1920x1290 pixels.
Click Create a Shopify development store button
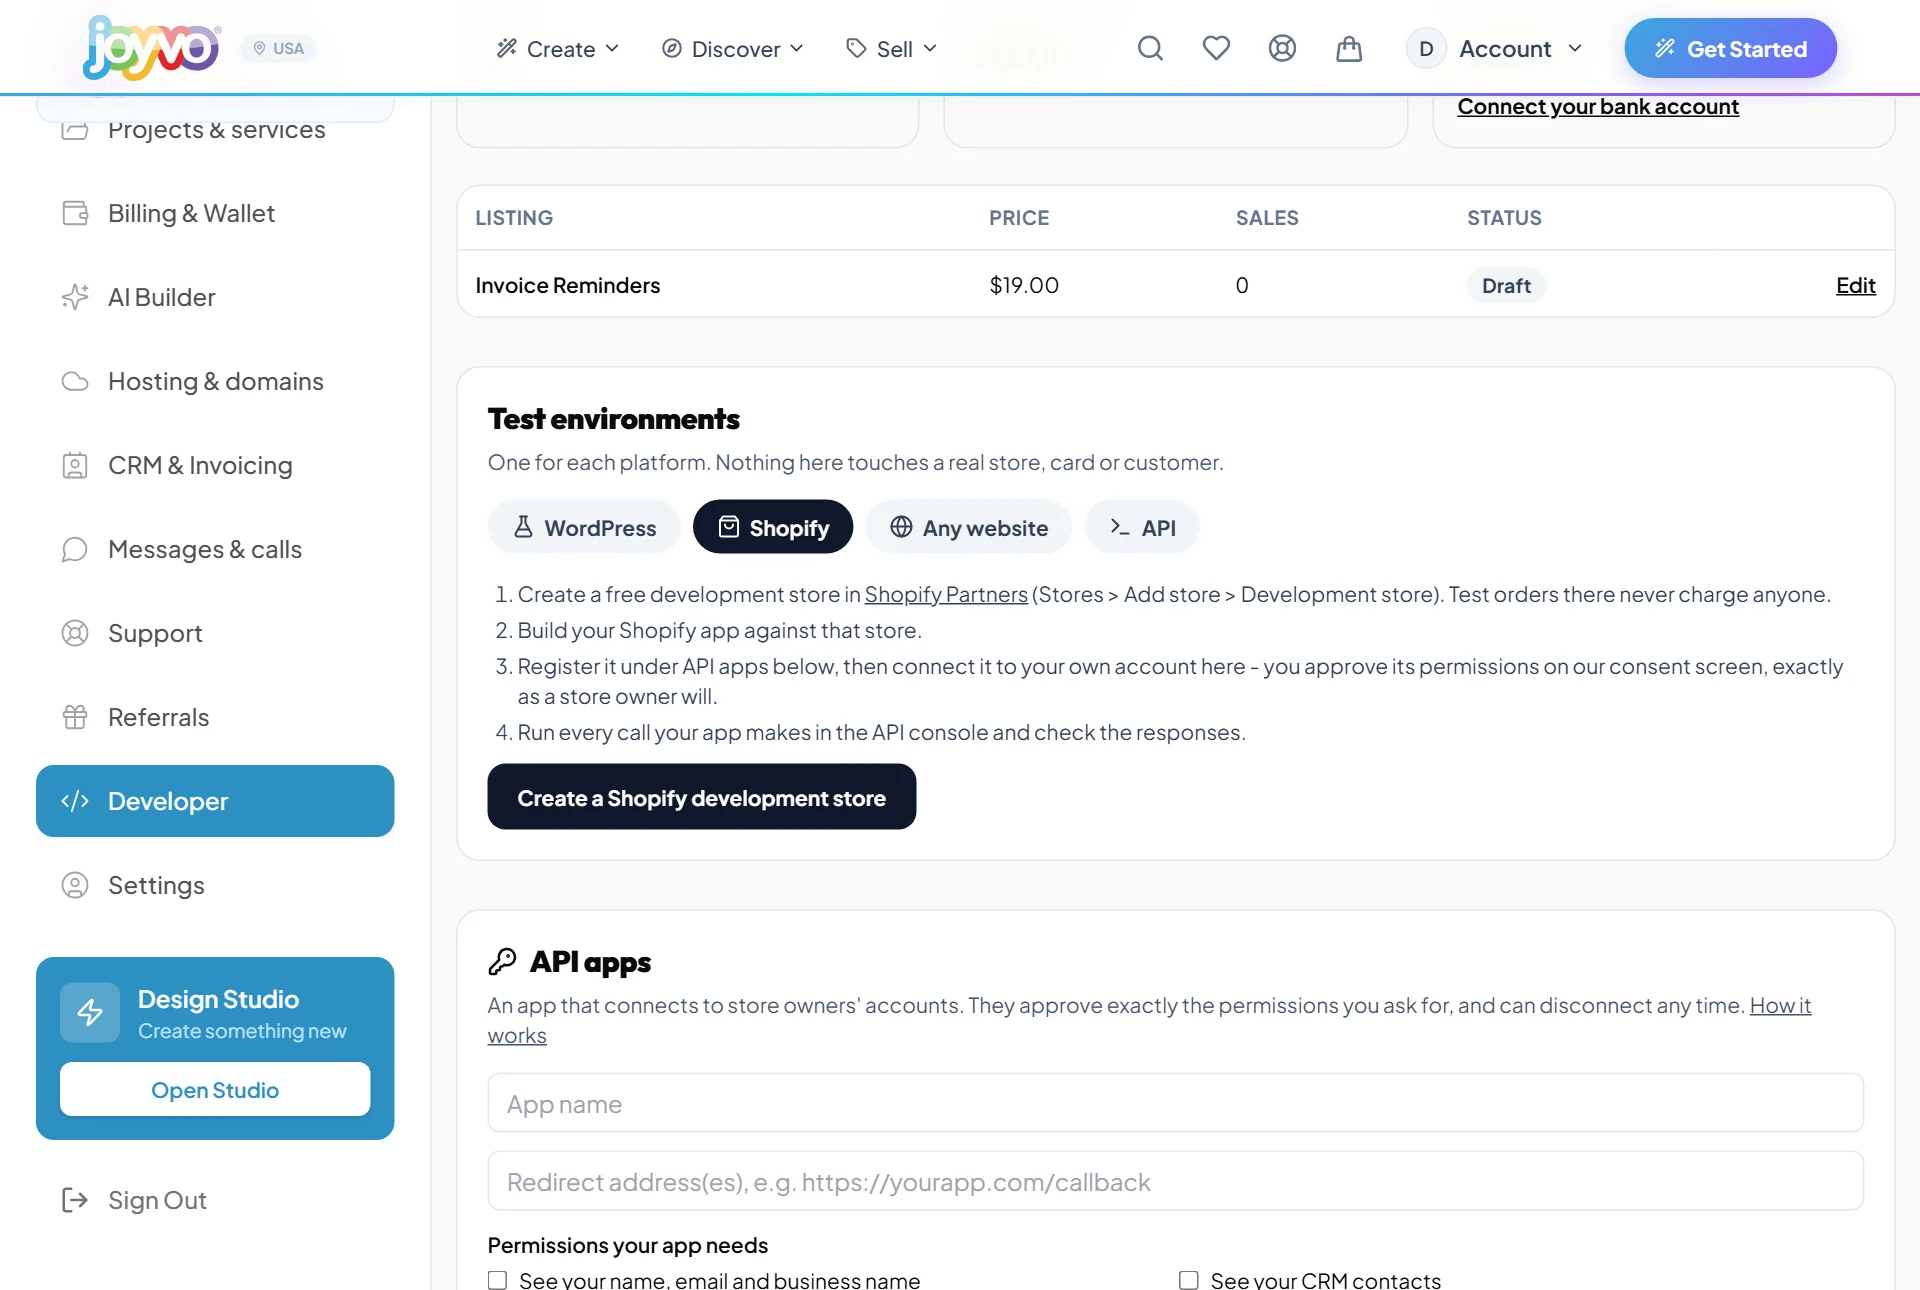pos(702,797)
